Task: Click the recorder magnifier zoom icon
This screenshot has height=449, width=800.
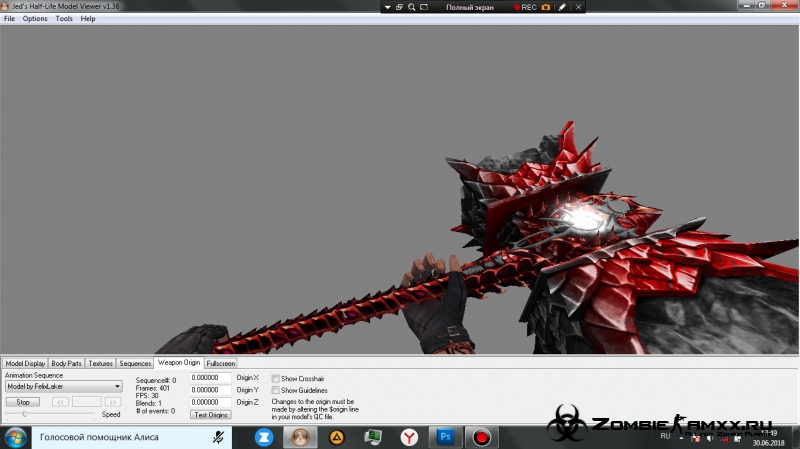Action: [x=412, y=7]
